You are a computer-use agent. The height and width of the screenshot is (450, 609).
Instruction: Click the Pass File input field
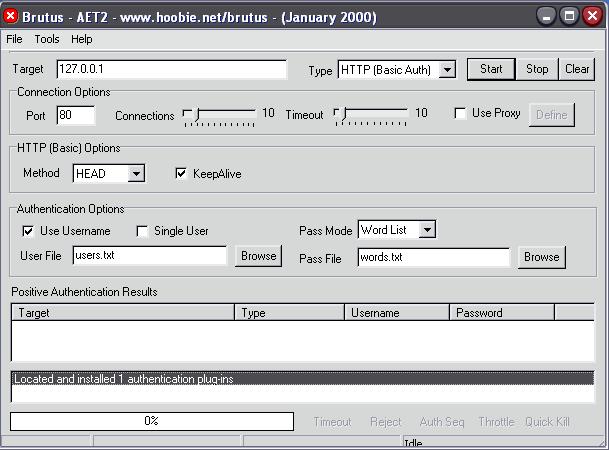pos(433,257)
